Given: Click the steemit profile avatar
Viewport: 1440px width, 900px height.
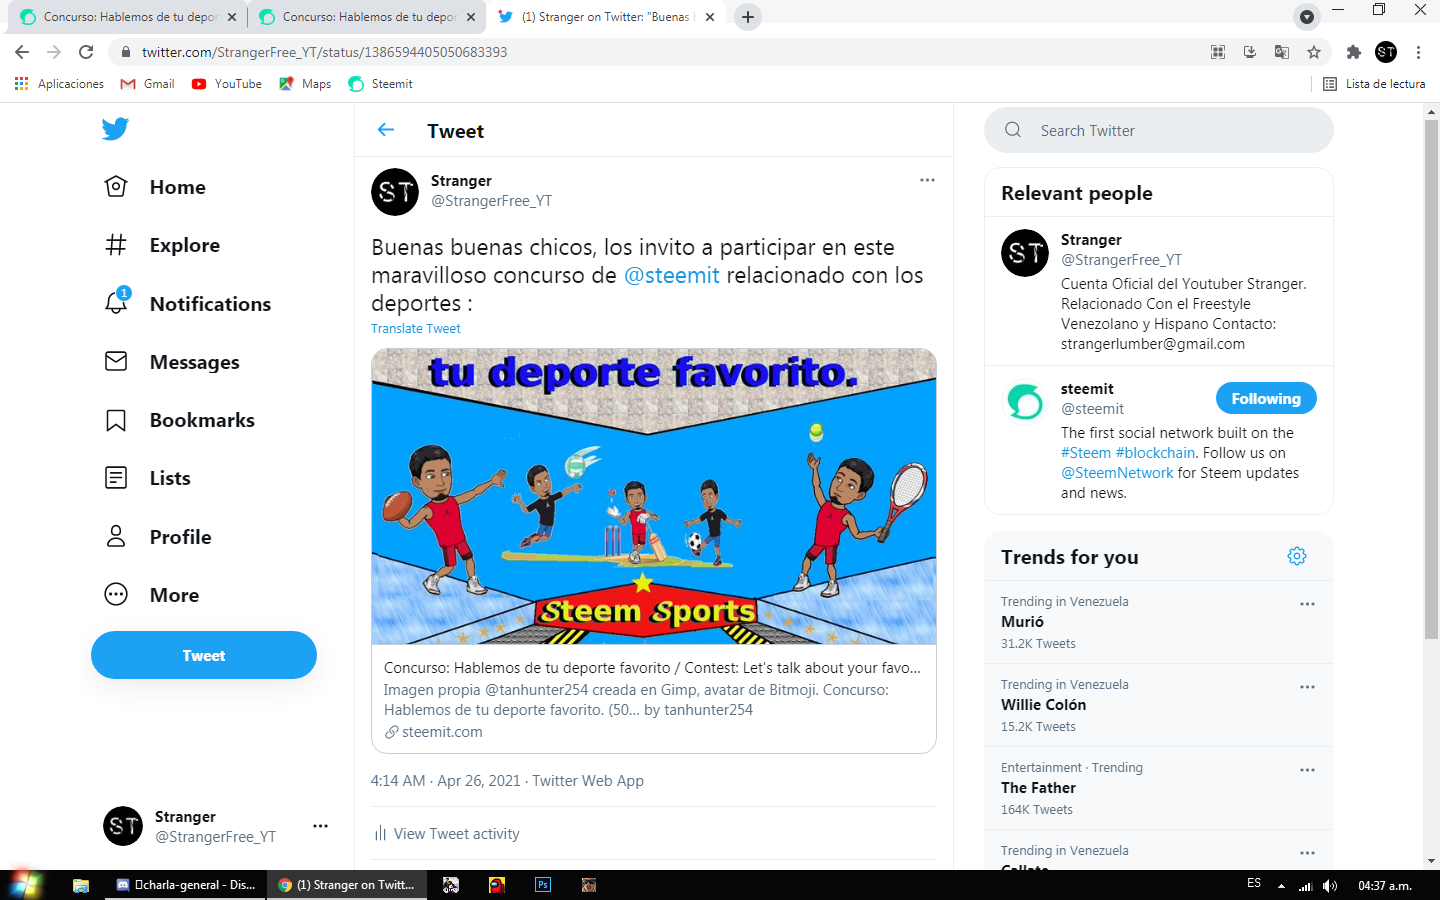Looking at the screenshot, I should point(1025,402).
